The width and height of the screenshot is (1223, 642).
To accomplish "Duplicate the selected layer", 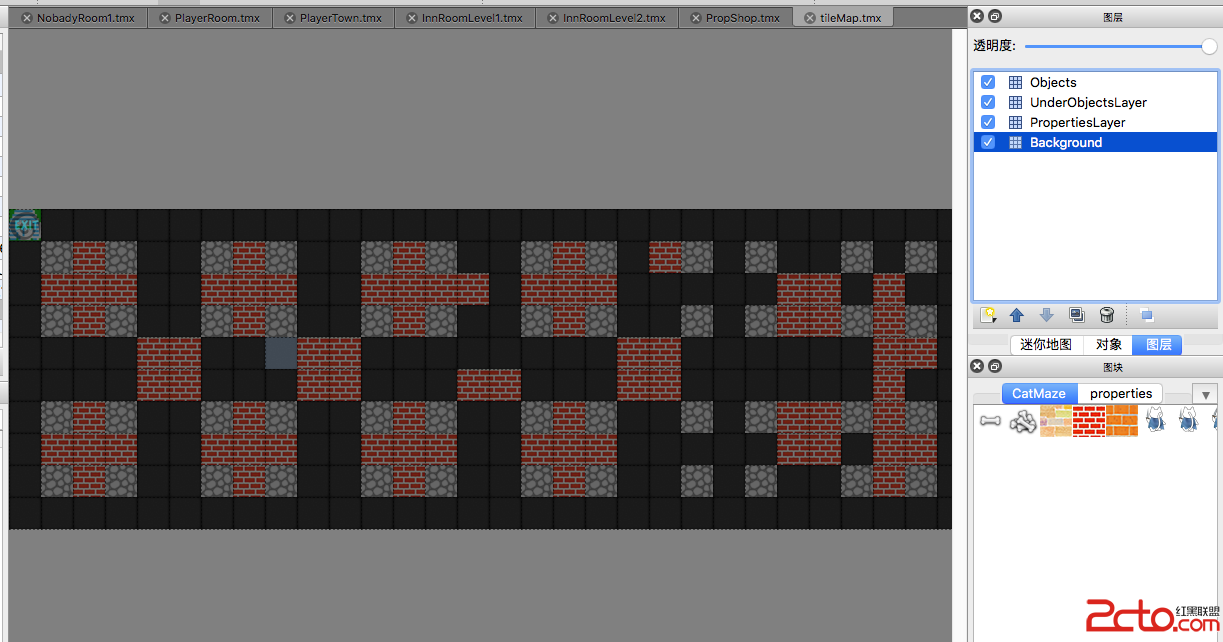I will [x=1077, y=315].
